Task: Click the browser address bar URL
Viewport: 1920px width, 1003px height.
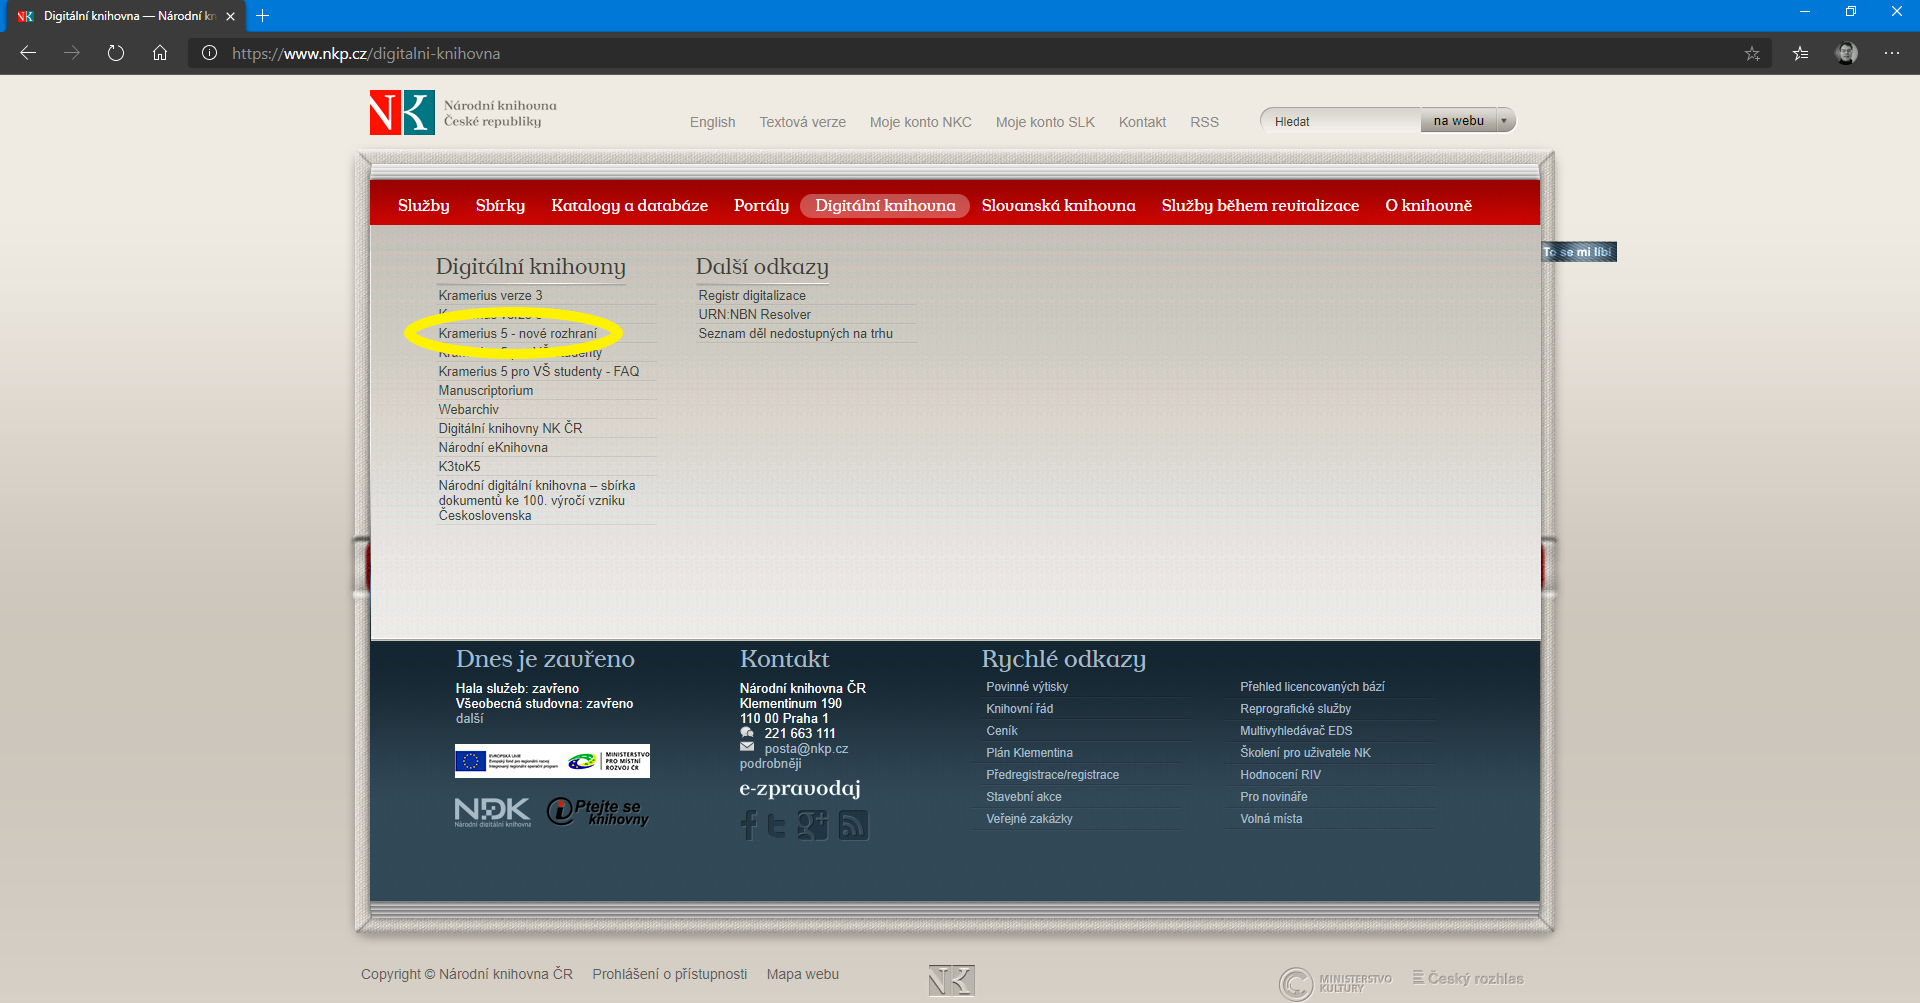Action: point(366,54)
